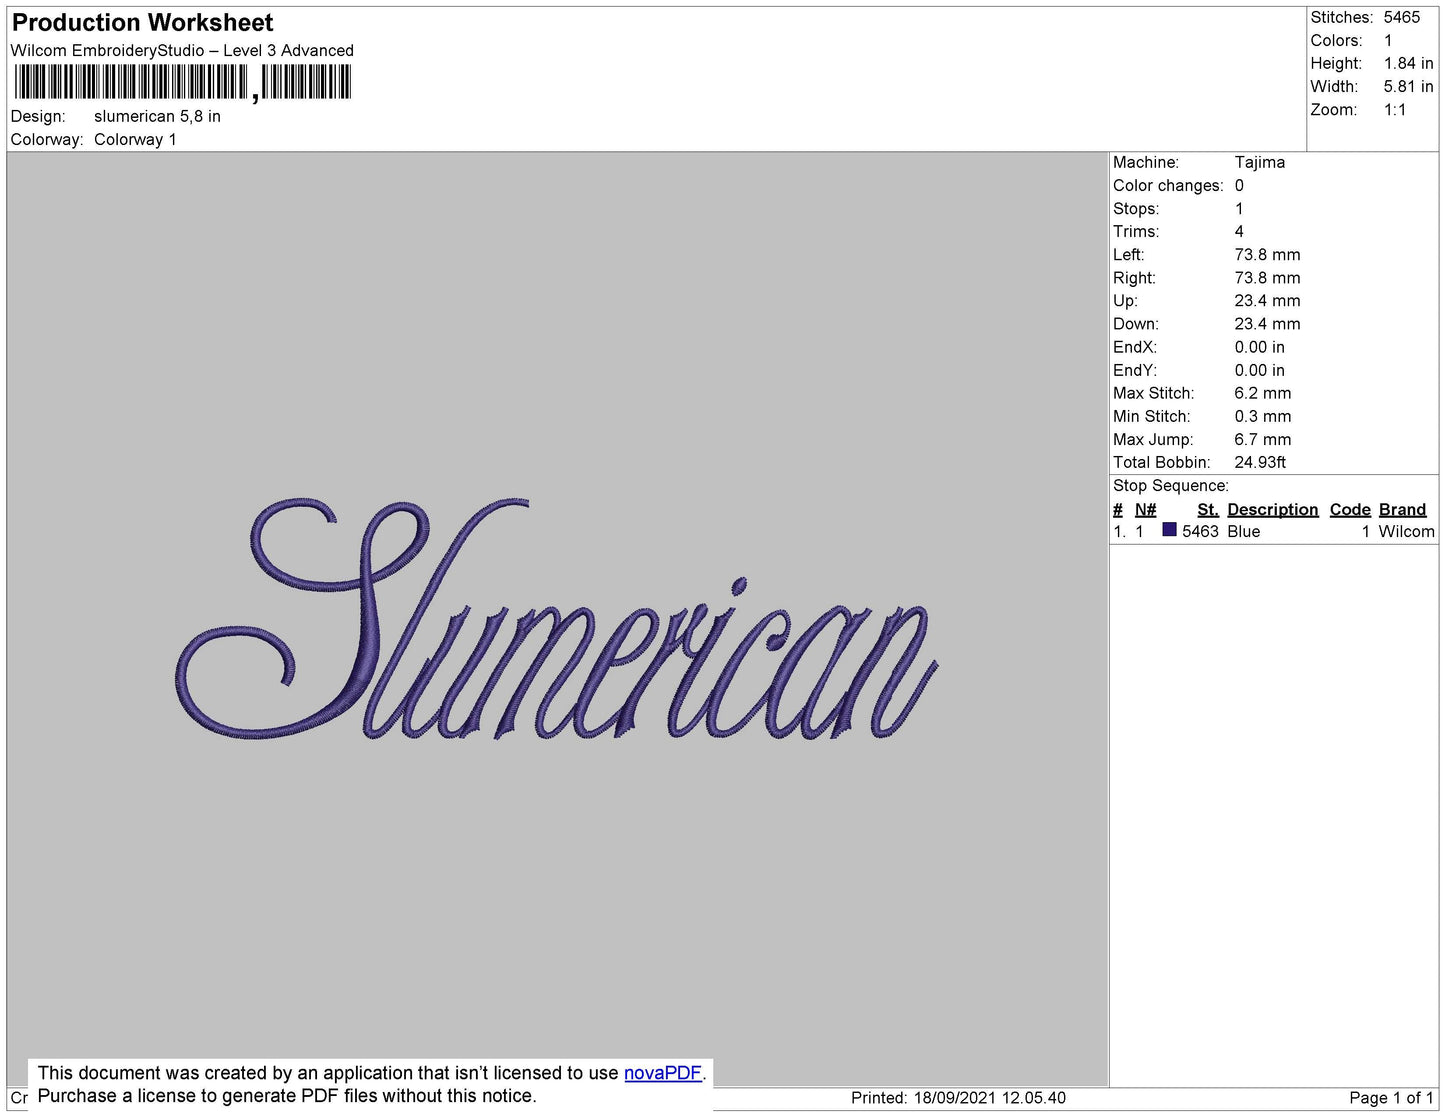Screen dimensions: 1445x1117
Task: Select the EndY value '0.00 in'
Action: pos(1259,370)
